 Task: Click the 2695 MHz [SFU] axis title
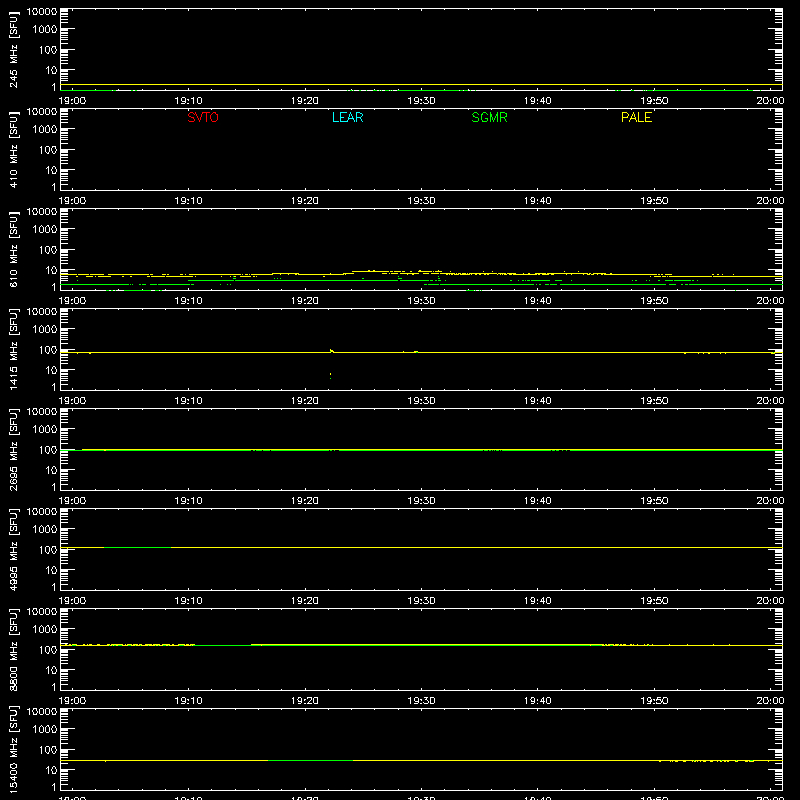point(13,450)
